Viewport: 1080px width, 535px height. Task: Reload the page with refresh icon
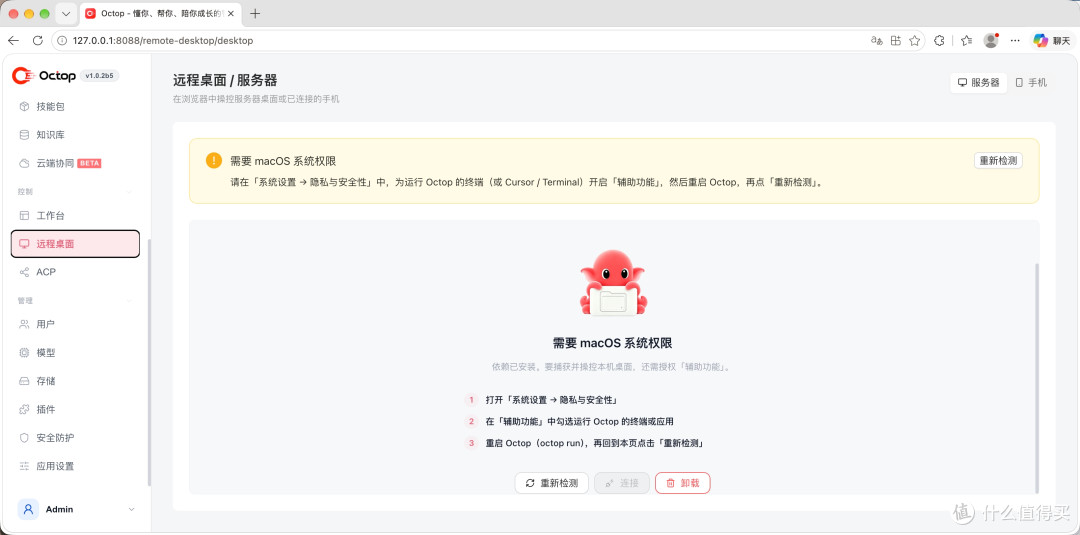pyautogui.click(x=38, y=41)
